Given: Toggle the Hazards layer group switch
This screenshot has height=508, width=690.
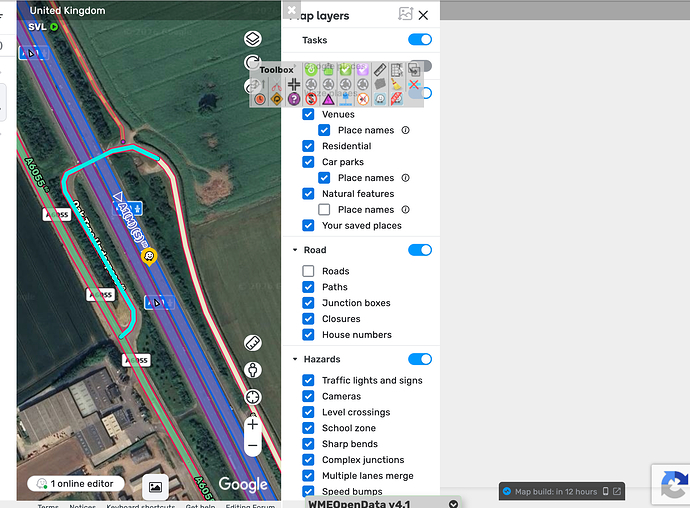Looking at the screenshot, I should pos(420,359).
